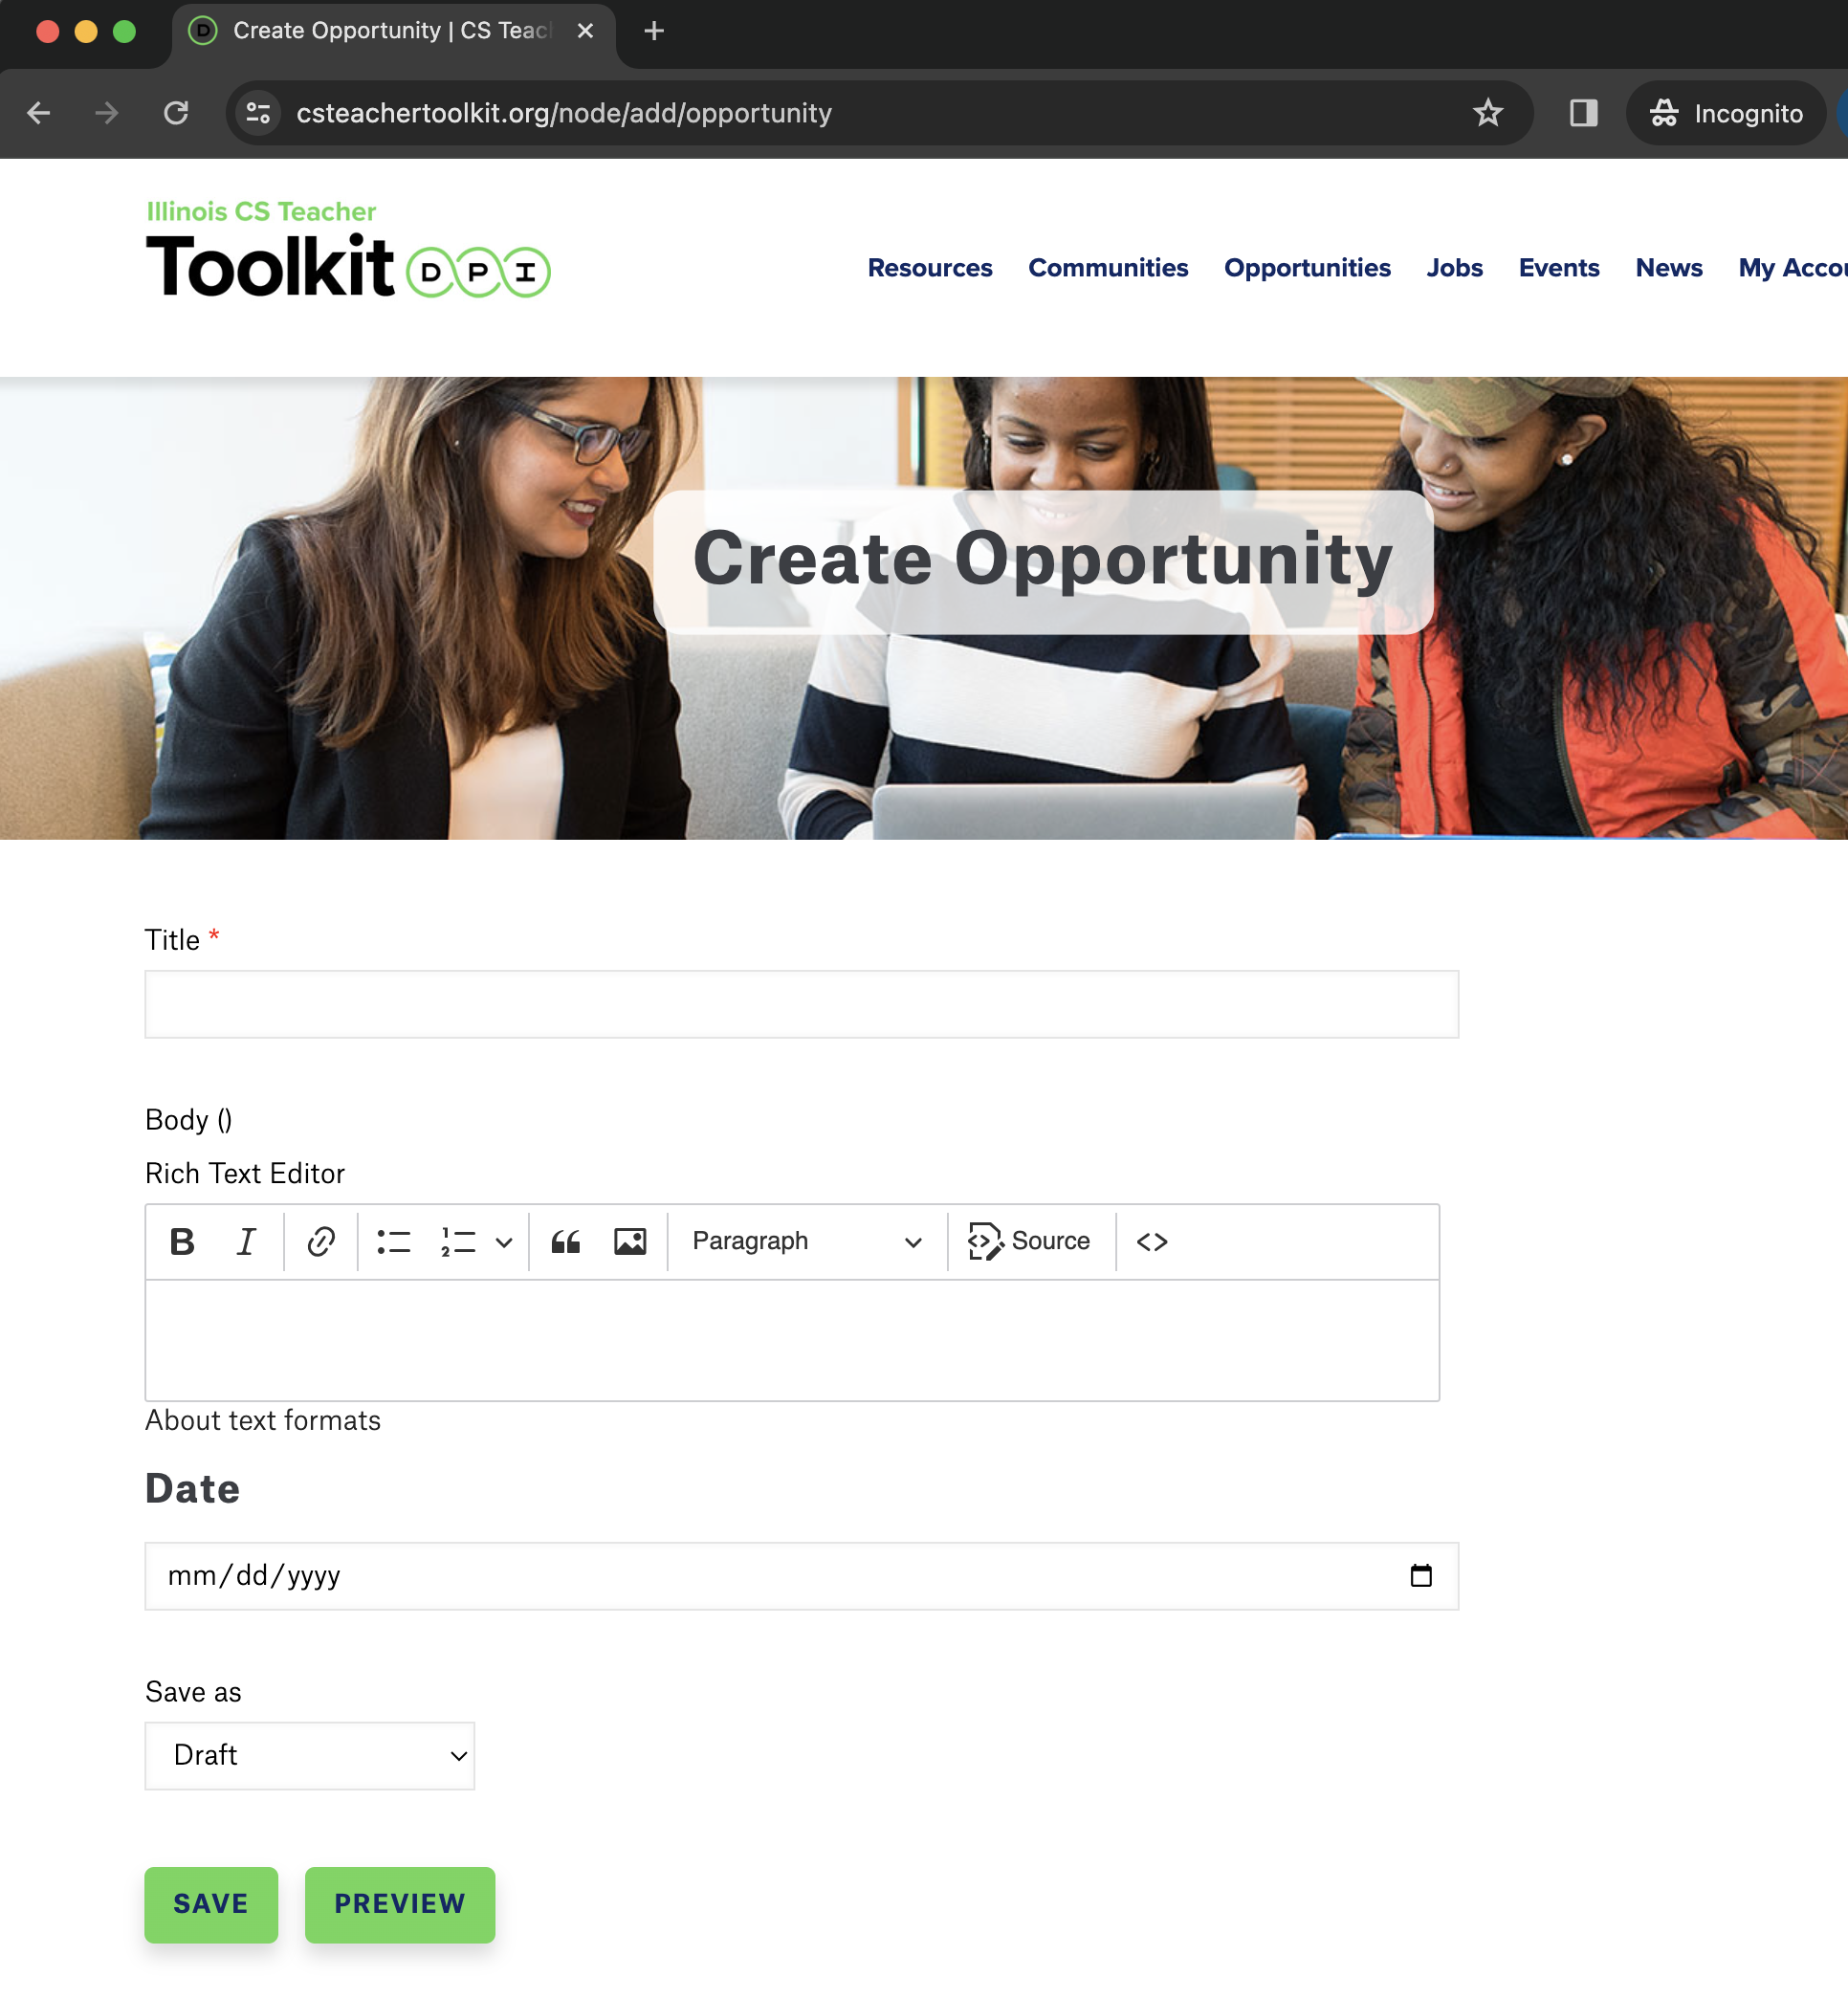Open the Opportunities menu
Screen dimensions: 1848x1999
tap(1307, 268)
